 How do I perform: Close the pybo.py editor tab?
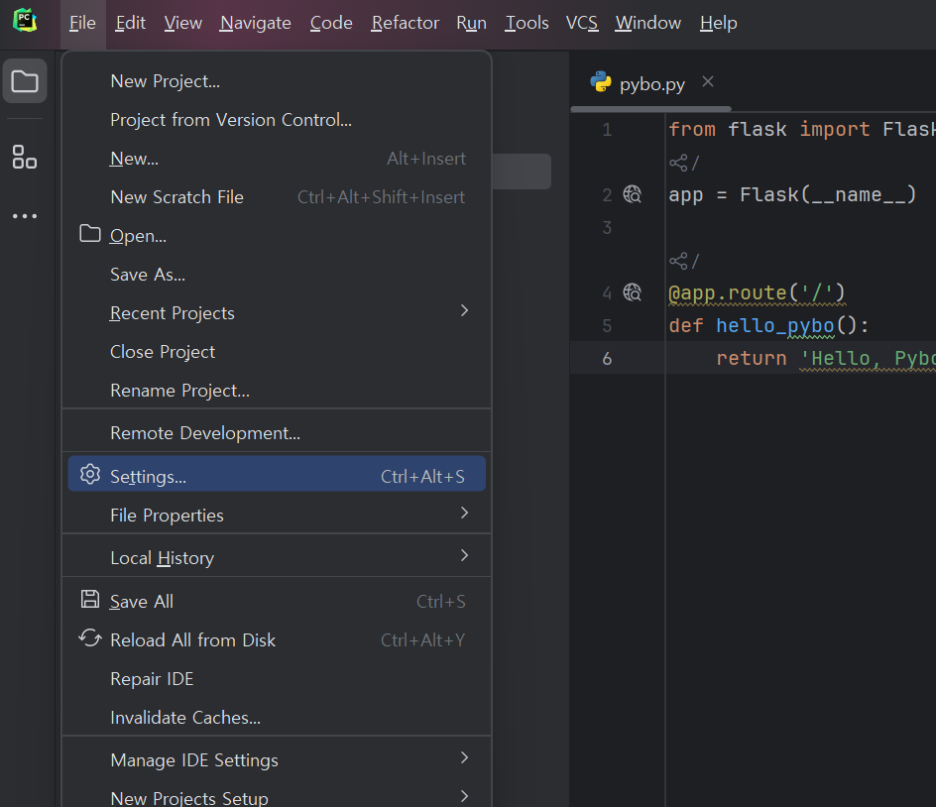pyautogui.click(x=708, y=82)
